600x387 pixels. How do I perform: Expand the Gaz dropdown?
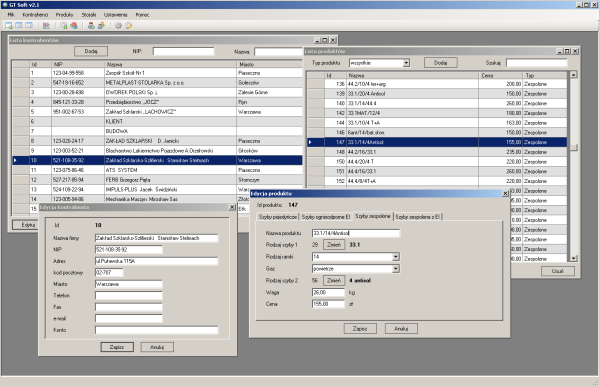[x=396, y=269]
